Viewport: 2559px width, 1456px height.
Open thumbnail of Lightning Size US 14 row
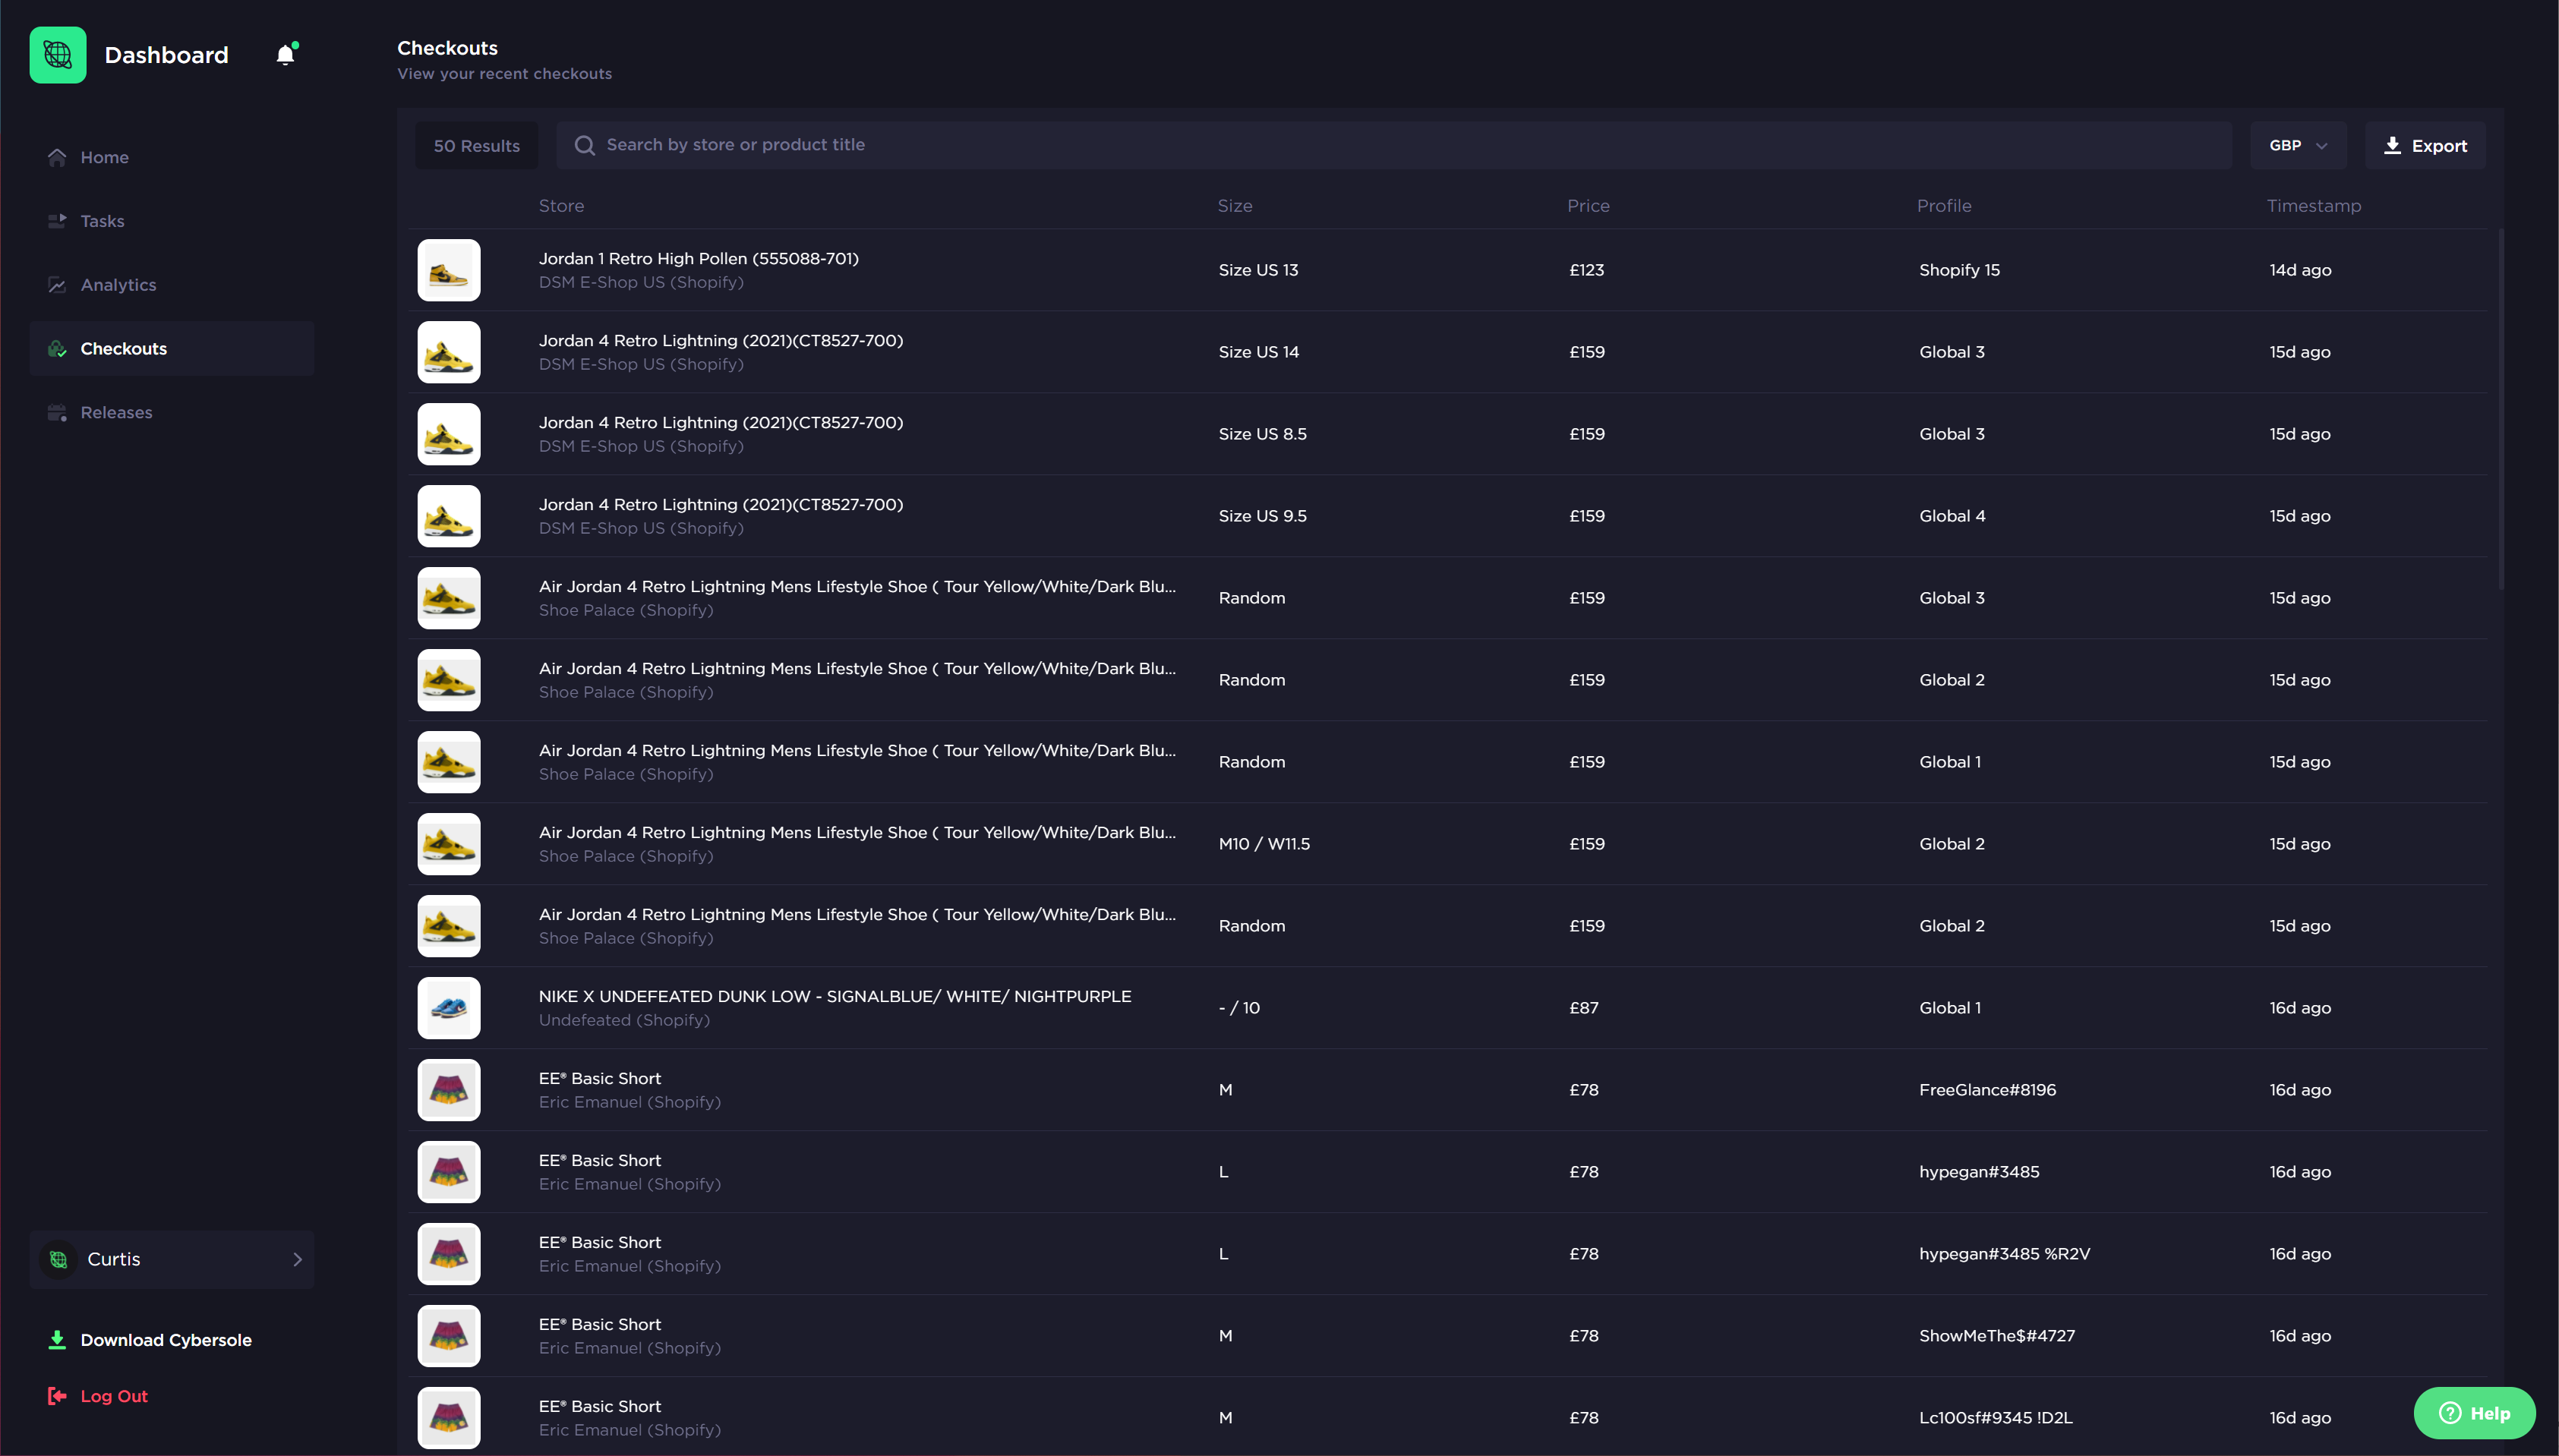pyautogui.click(x=449, y=352)
